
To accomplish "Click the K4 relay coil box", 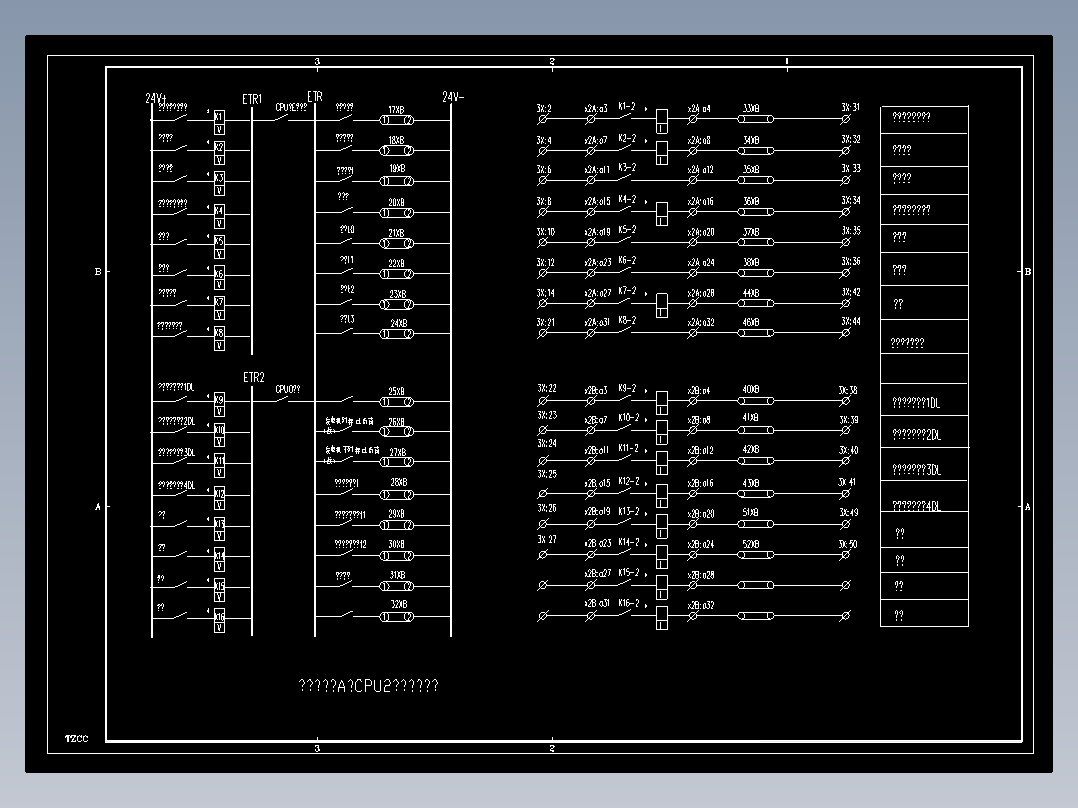I will point(219,216).
